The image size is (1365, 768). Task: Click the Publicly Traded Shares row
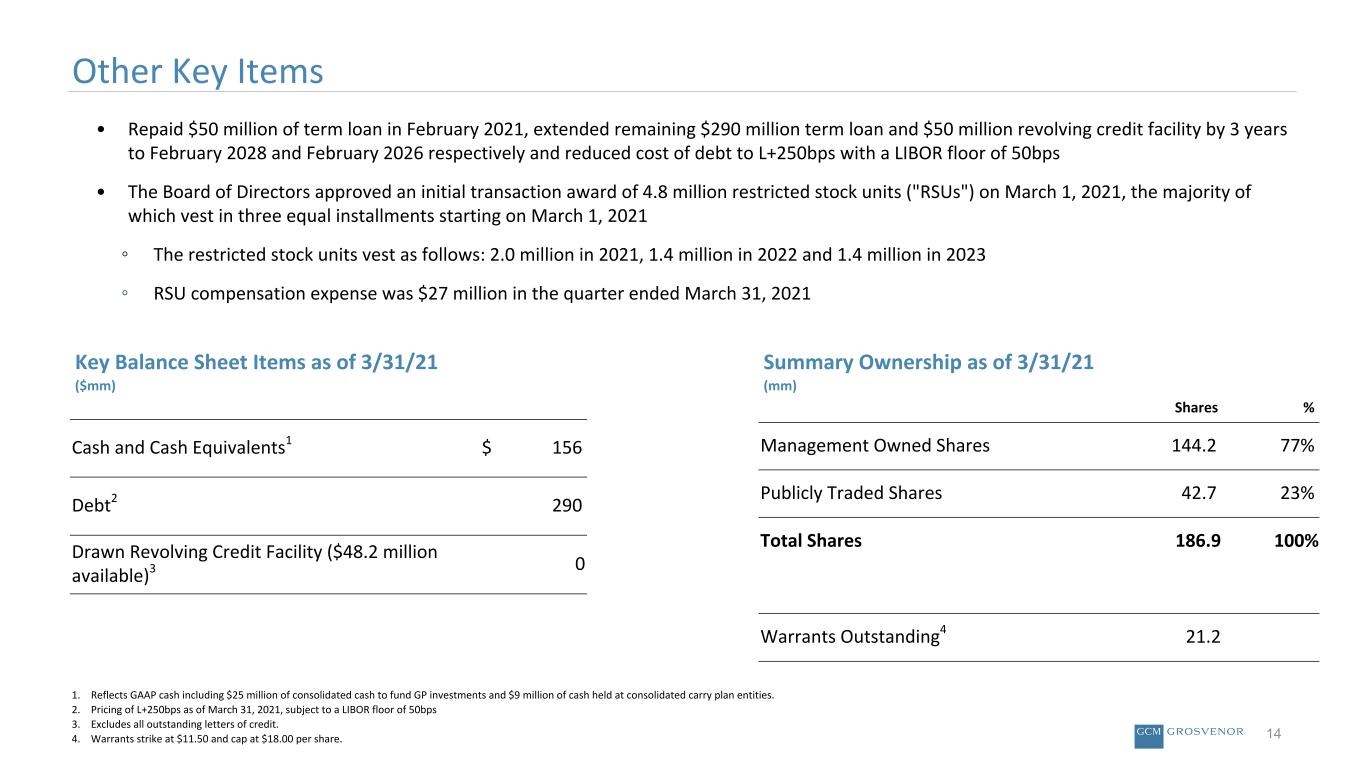(1038, 493)
